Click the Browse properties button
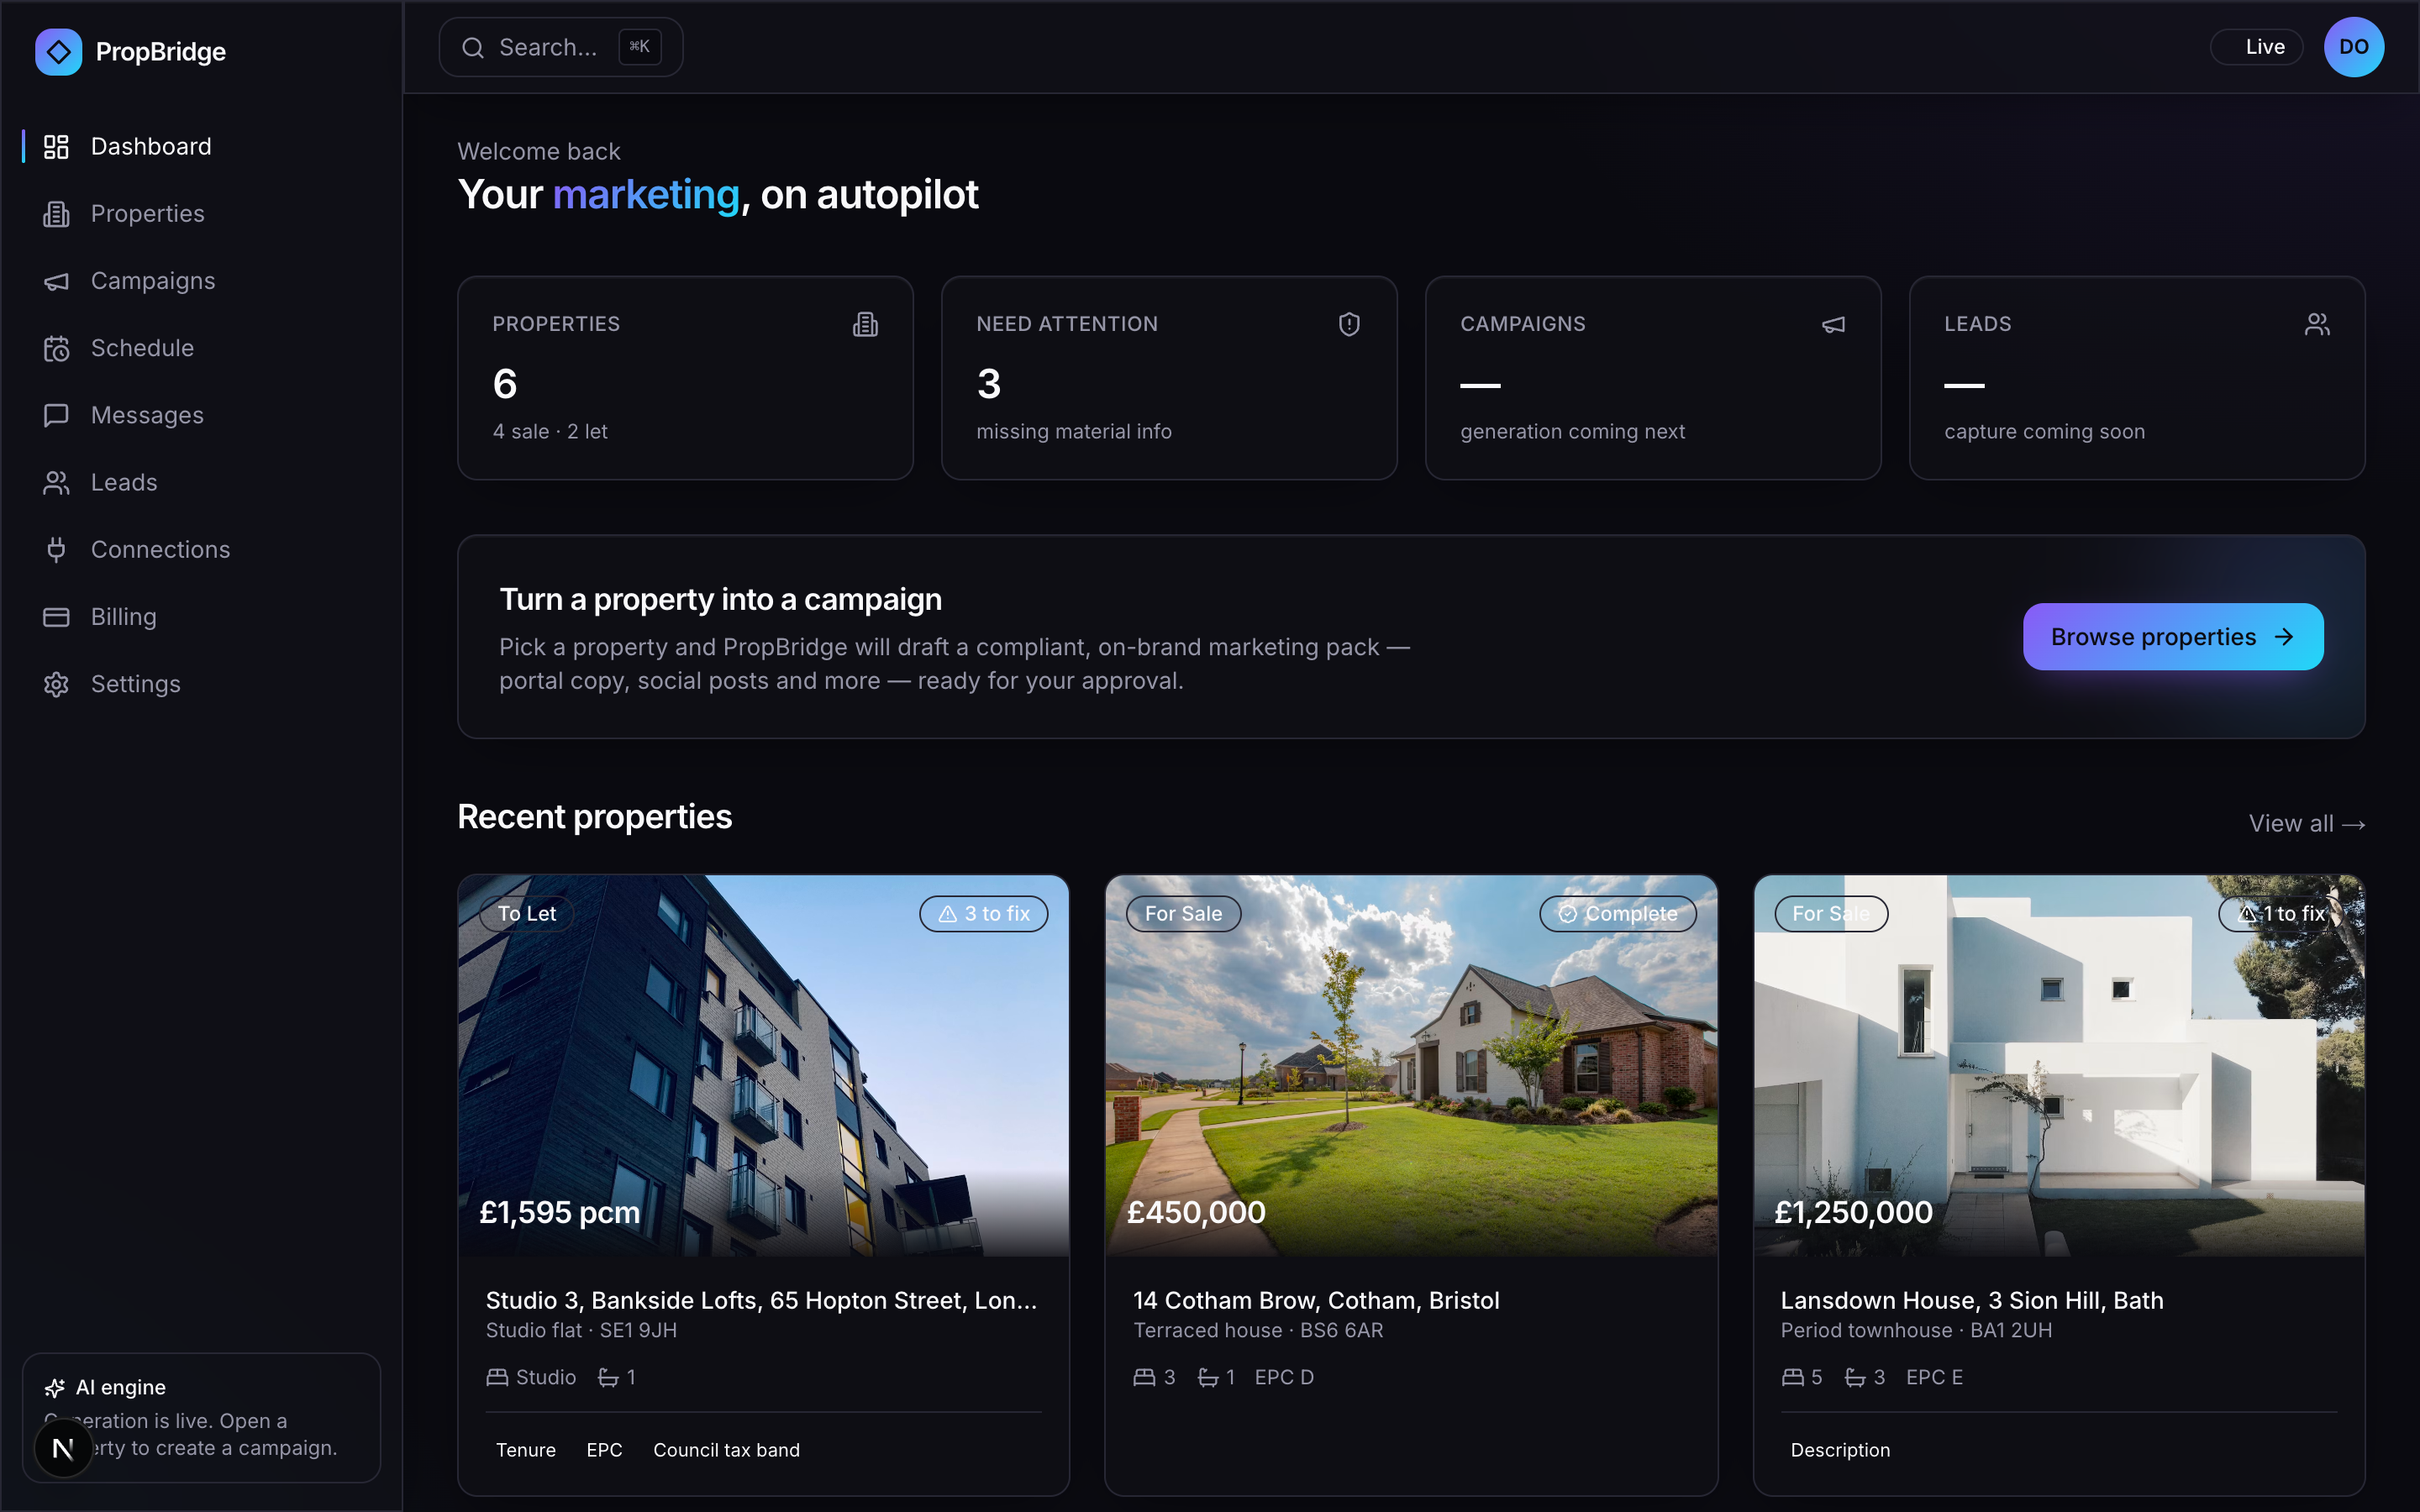 click(x=2173, y=637)
